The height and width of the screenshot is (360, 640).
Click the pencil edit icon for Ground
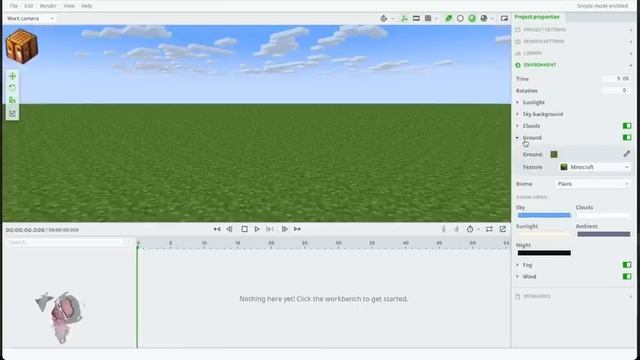[x=627, y=154]
